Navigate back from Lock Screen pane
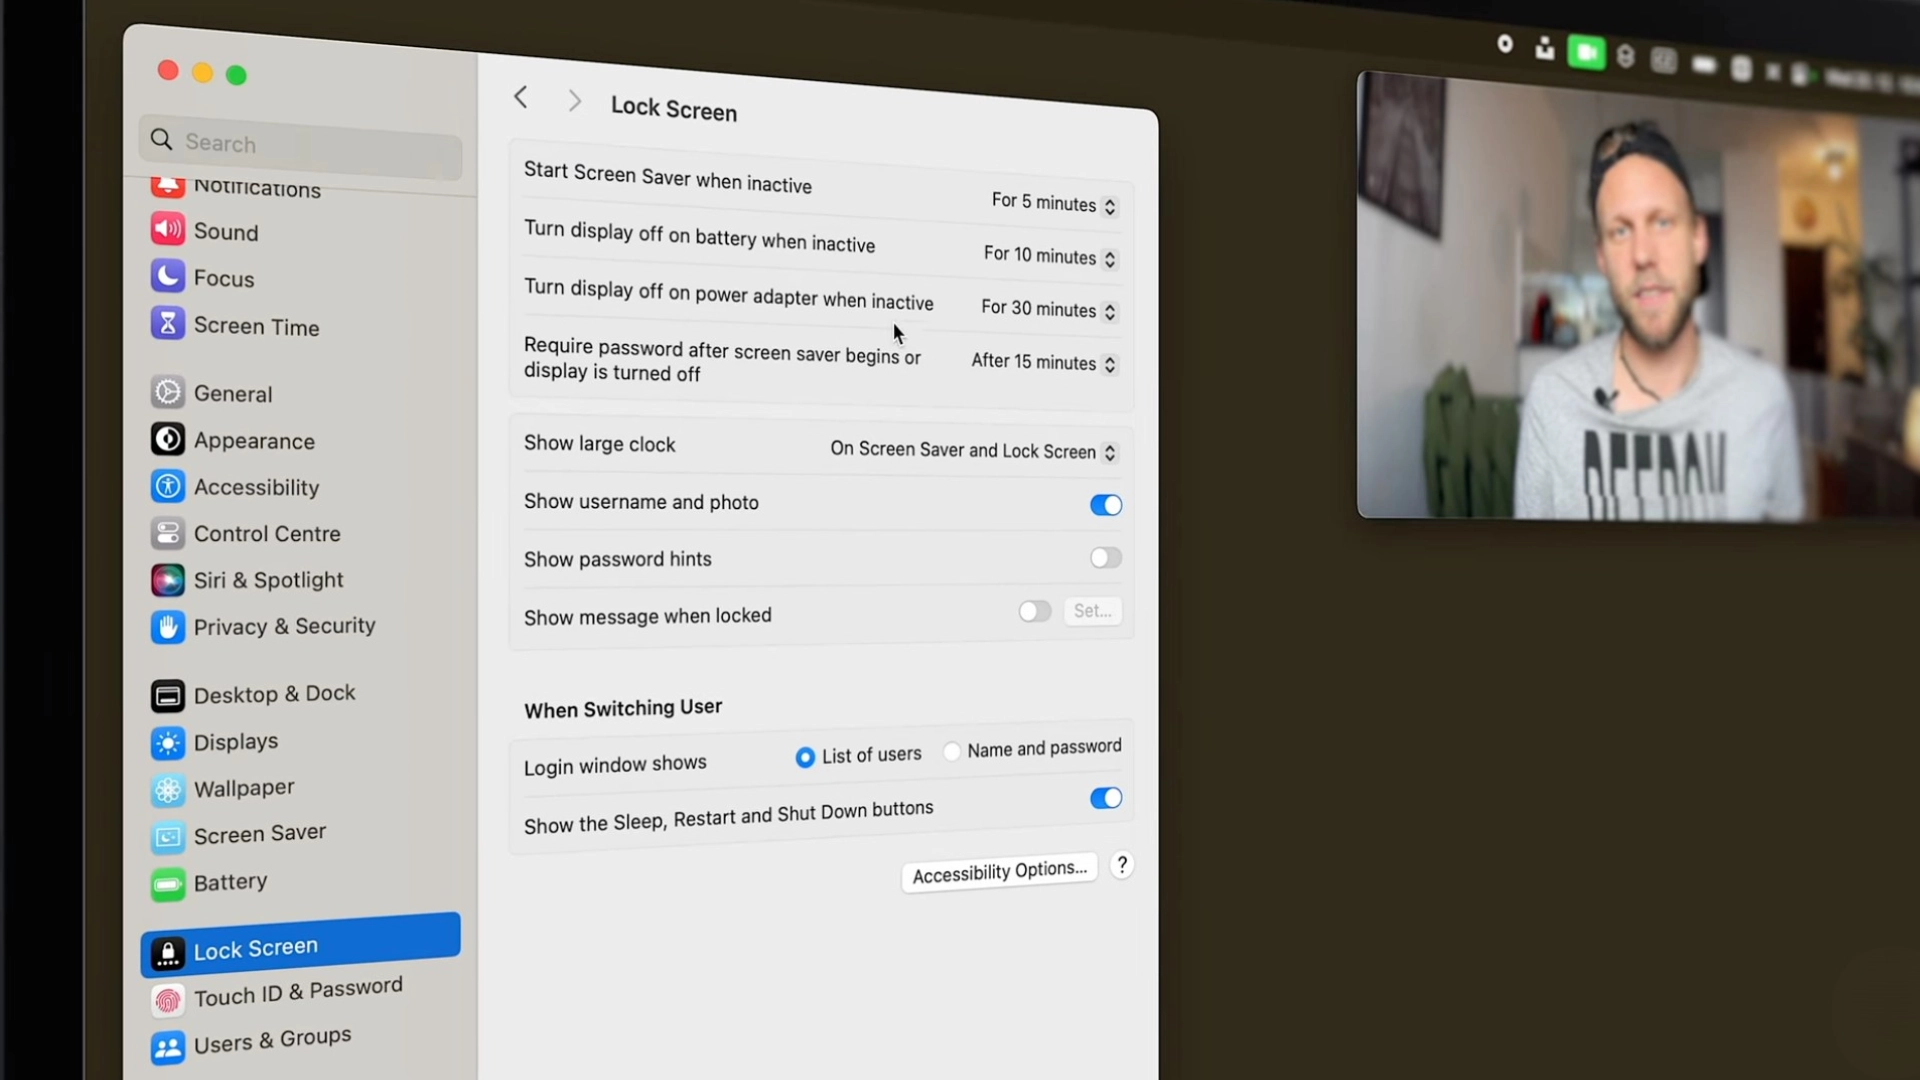 [520, 97]
